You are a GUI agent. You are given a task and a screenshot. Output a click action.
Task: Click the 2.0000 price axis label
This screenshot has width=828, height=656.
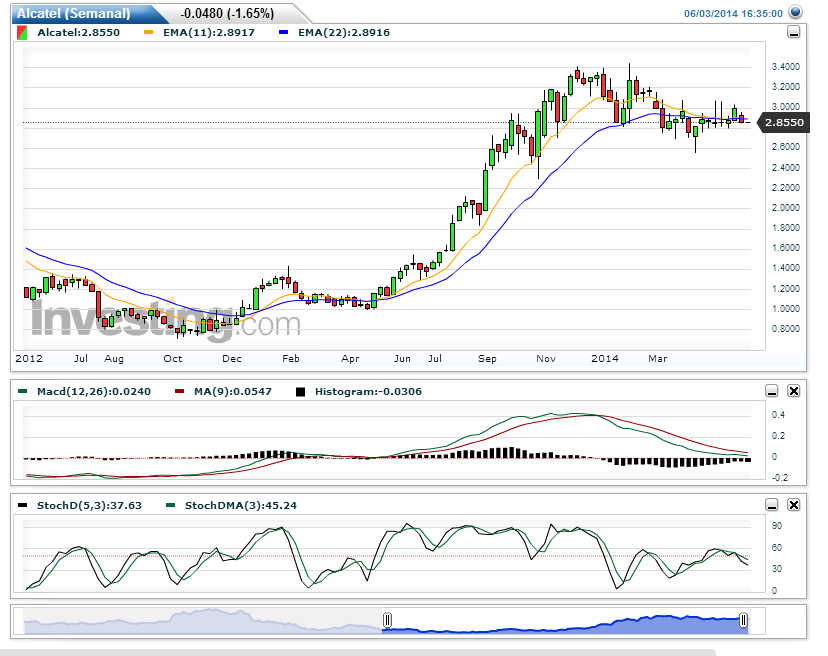(786, 208)
